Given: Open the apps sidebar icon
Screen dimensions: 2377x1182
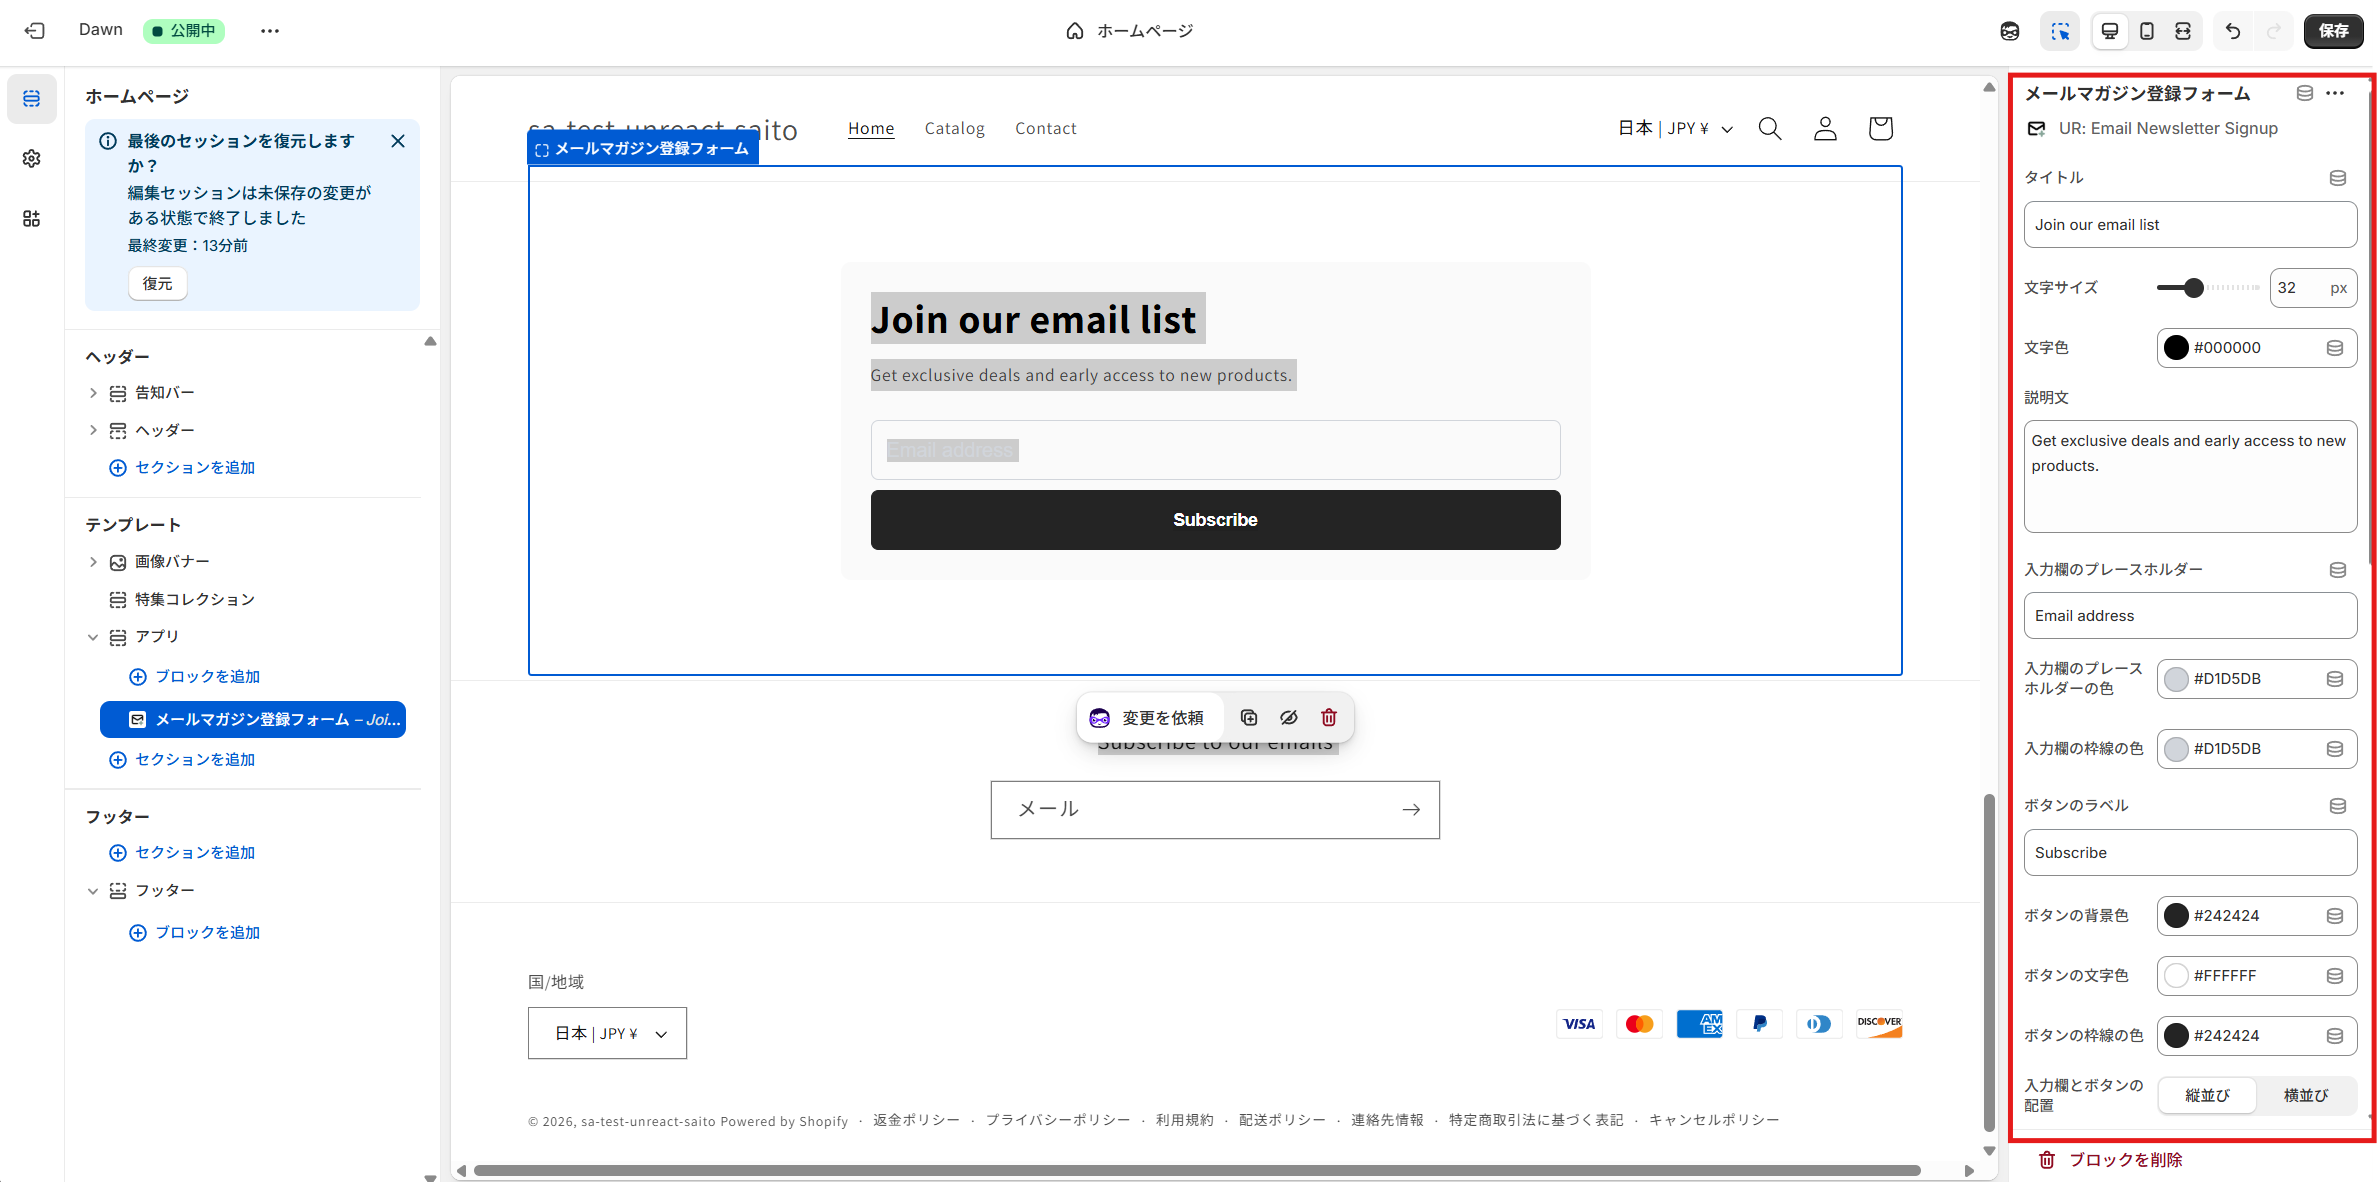Looking at the screenshot, I should (x=31, y=219).
